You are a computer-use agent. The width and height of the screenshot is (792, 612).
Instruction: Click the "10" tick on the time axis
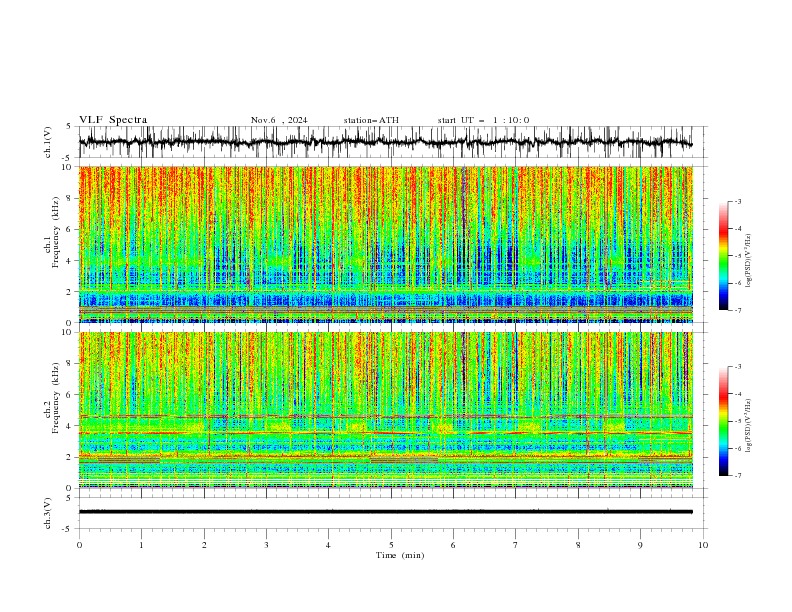click(x=703, y=545)
